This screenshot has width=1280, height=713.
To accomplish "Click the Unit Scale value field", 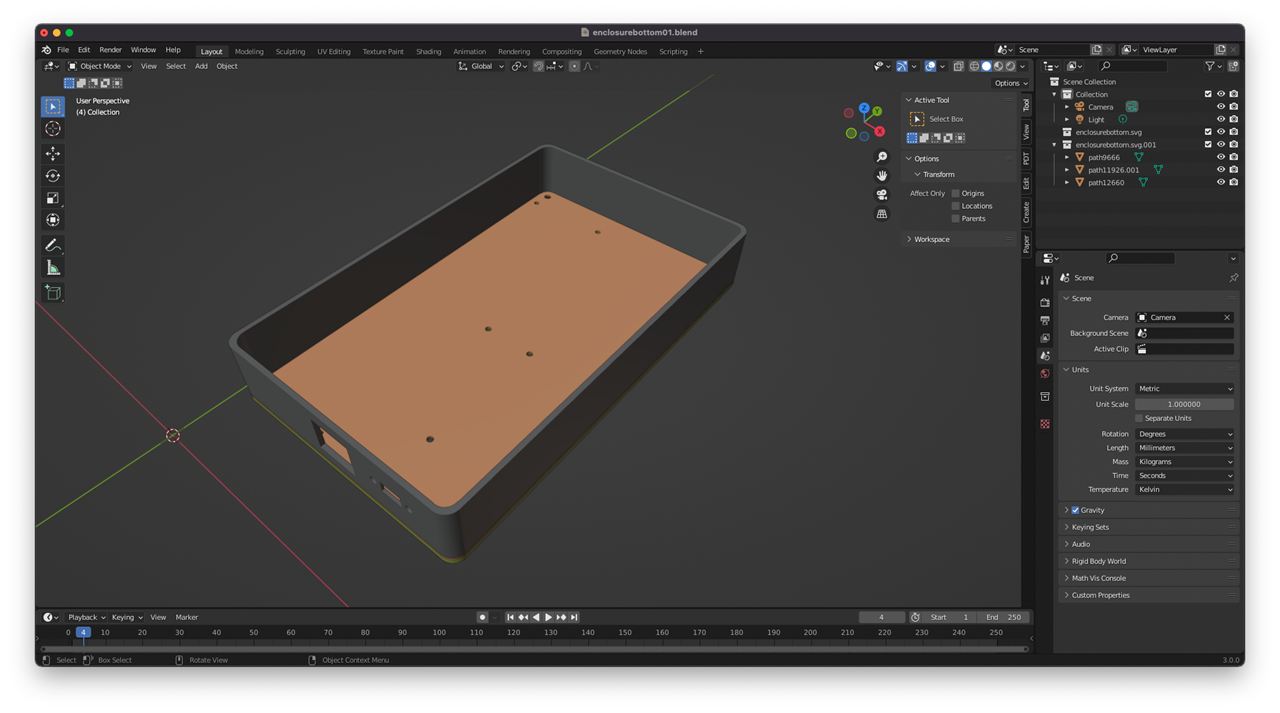I will [x=1185, y=404].
